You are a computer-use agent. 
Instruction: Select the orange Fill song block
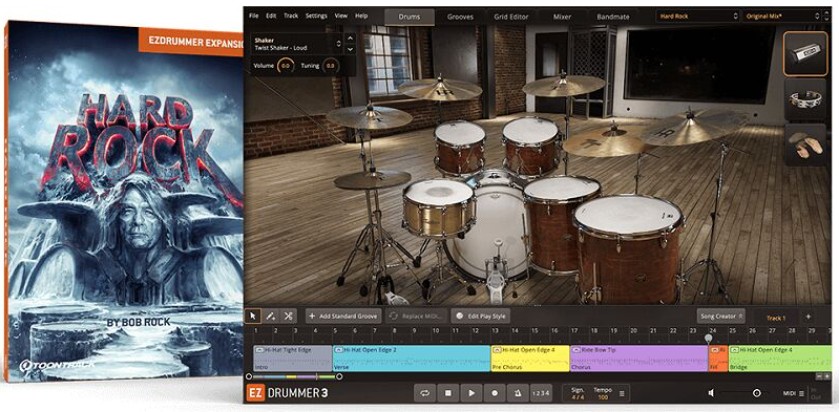coord(719,358)
